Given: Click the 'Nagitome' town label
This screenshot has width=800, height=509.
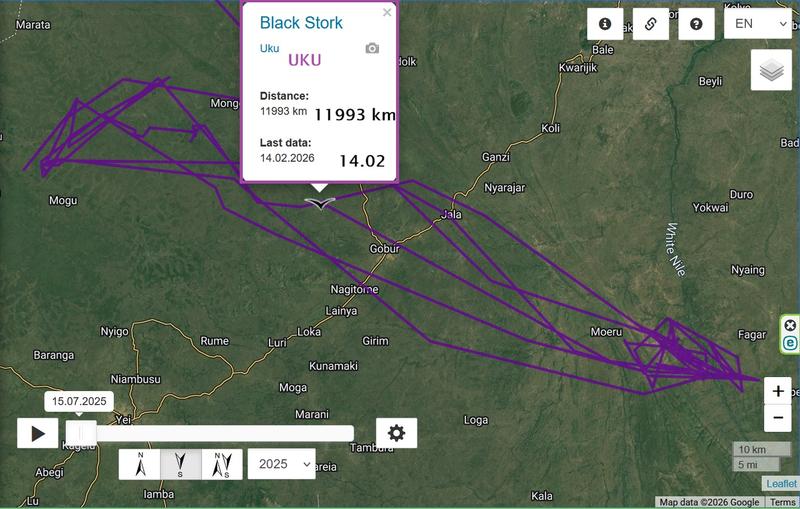Looking at the screenshot, I should click(x=355, y=290).
